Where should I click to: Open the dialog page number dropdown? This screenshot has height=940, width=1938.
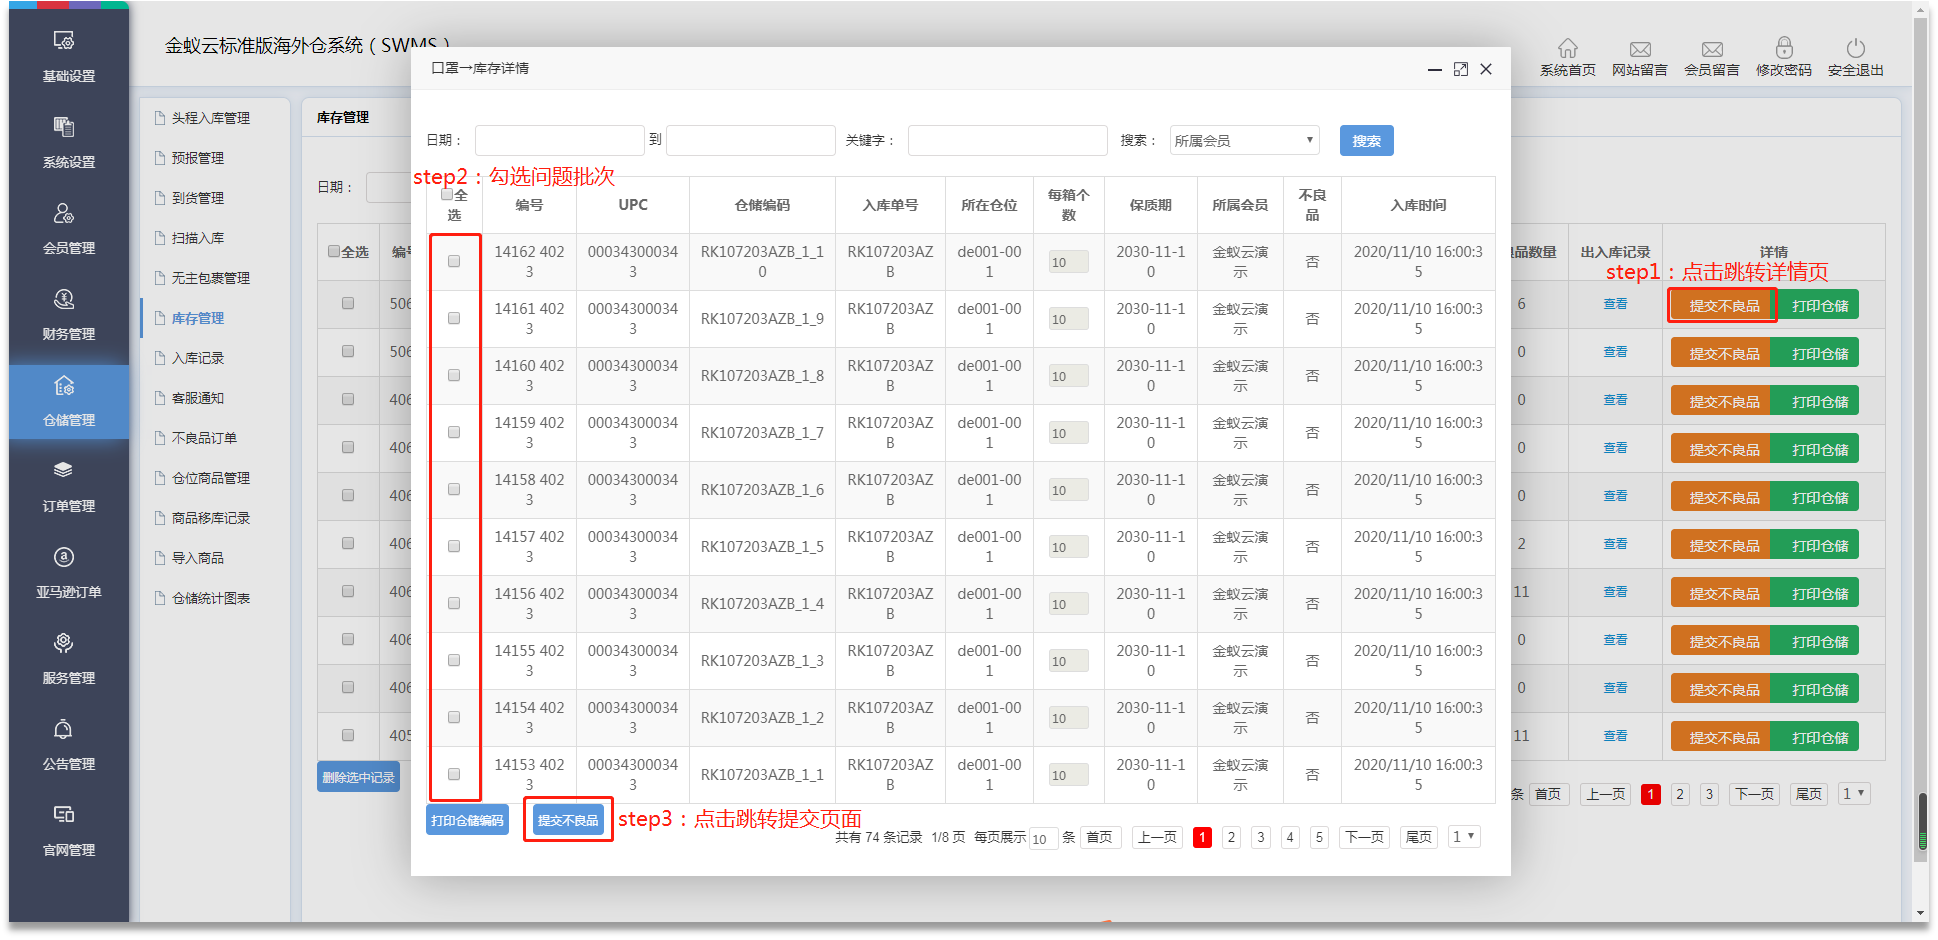pos(1464,837)
